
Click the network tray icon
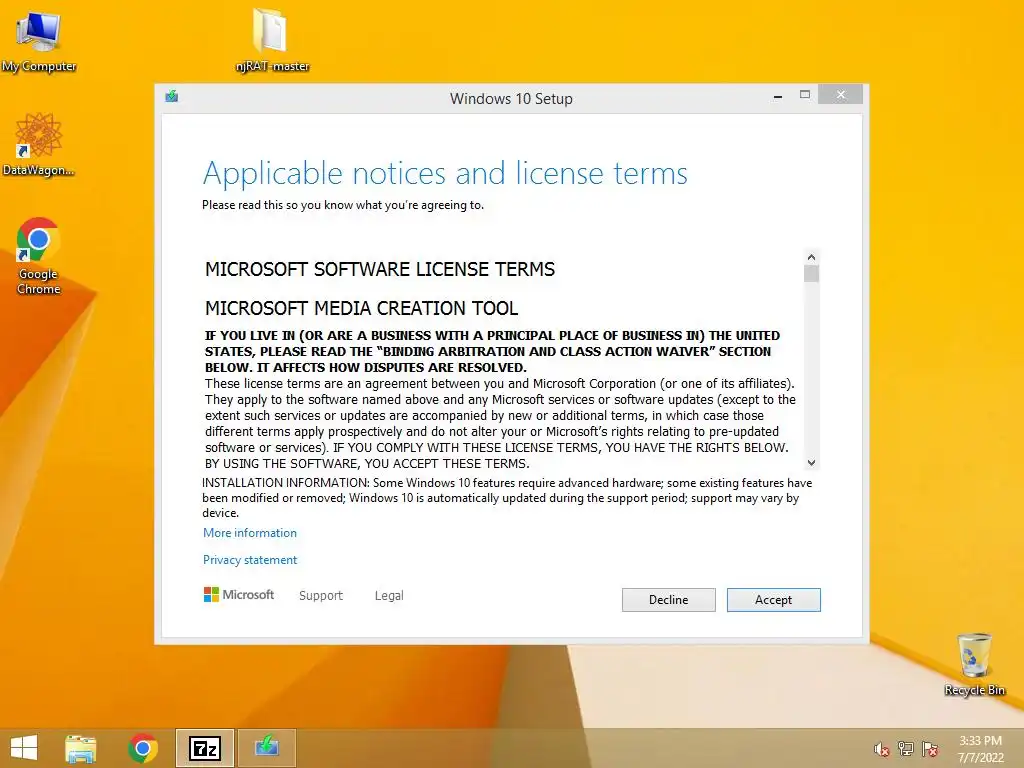click(906, 749)
